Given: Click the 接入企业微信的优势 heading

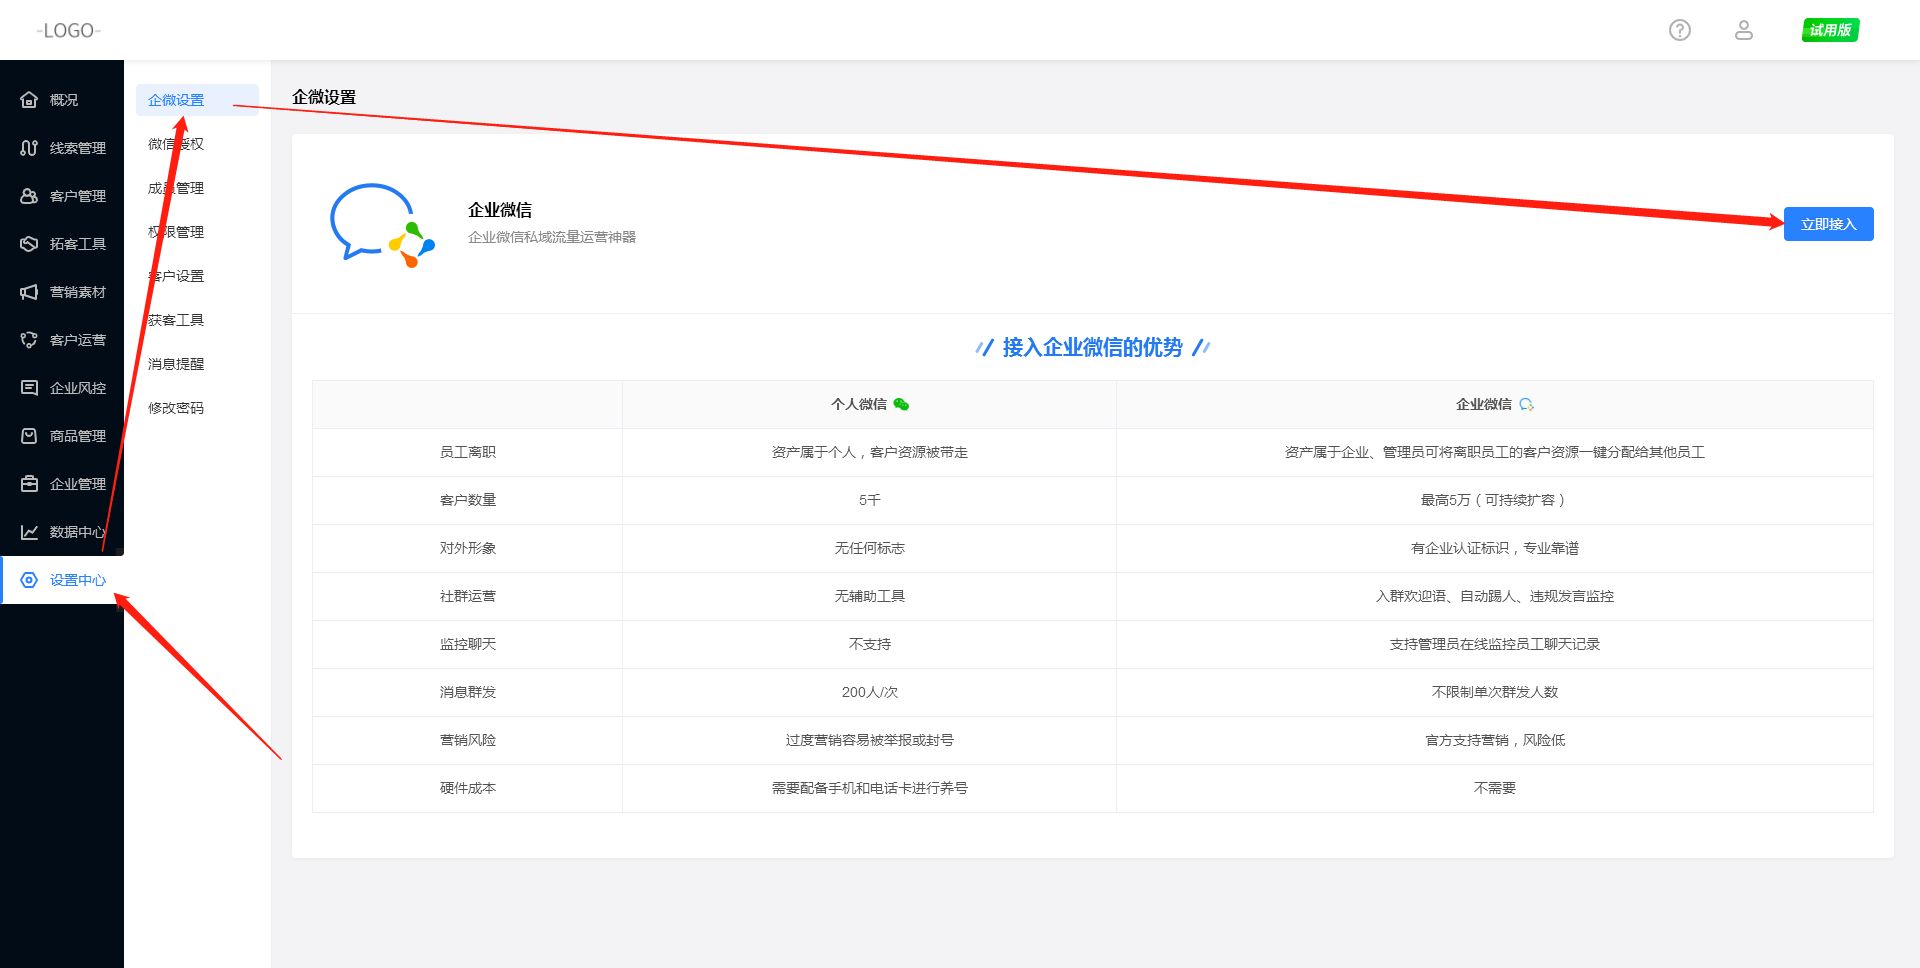Looking at the screenshot, I should 1092,347.
